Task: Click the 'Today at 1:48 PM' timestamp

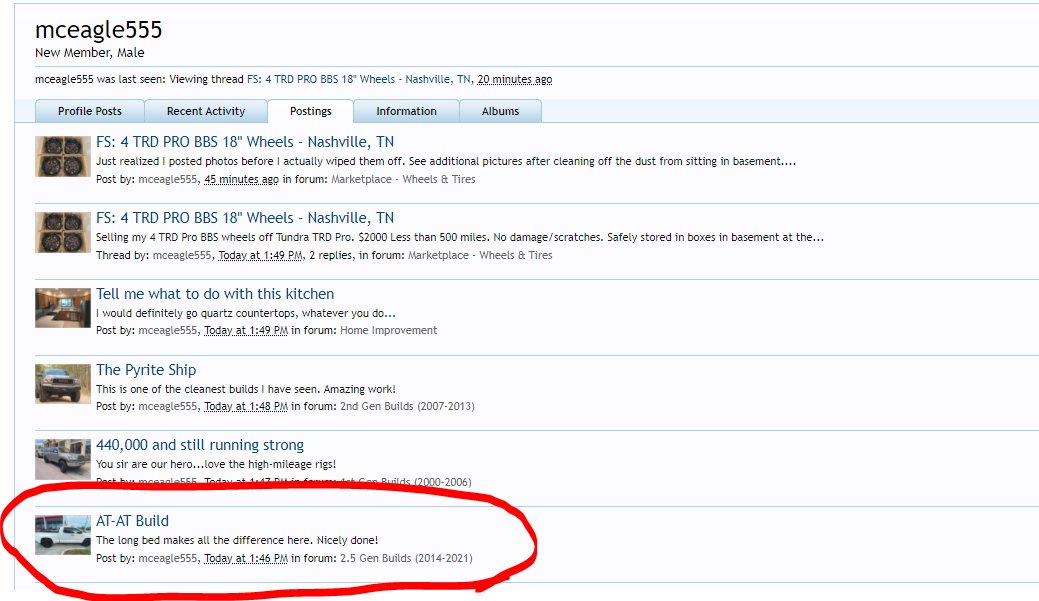Action: (x=246, y=406)
